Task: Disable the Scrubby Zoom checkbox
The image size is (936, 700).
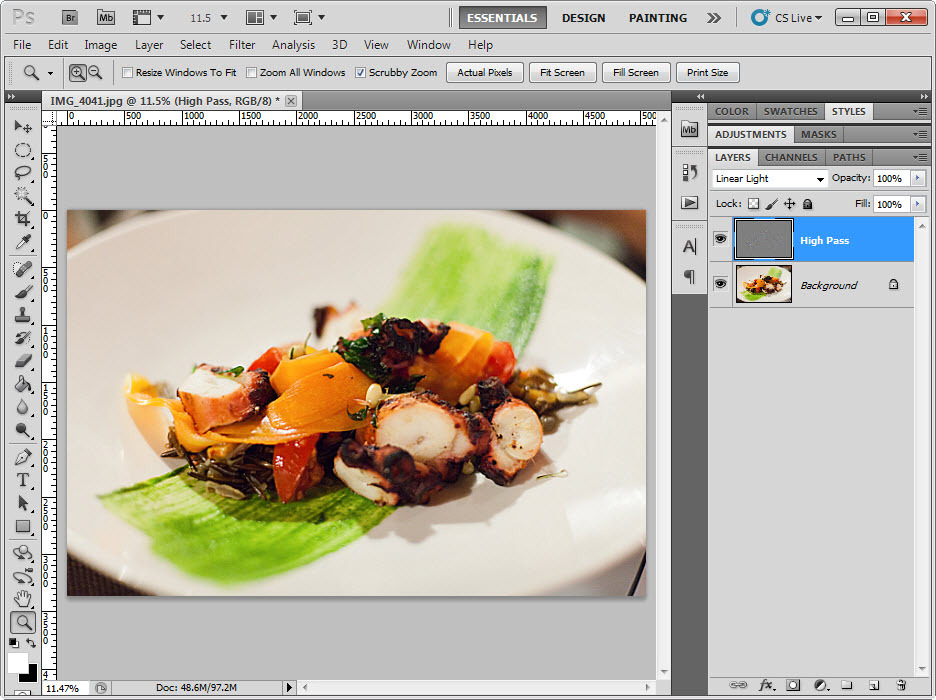Action: pos(360,73)
